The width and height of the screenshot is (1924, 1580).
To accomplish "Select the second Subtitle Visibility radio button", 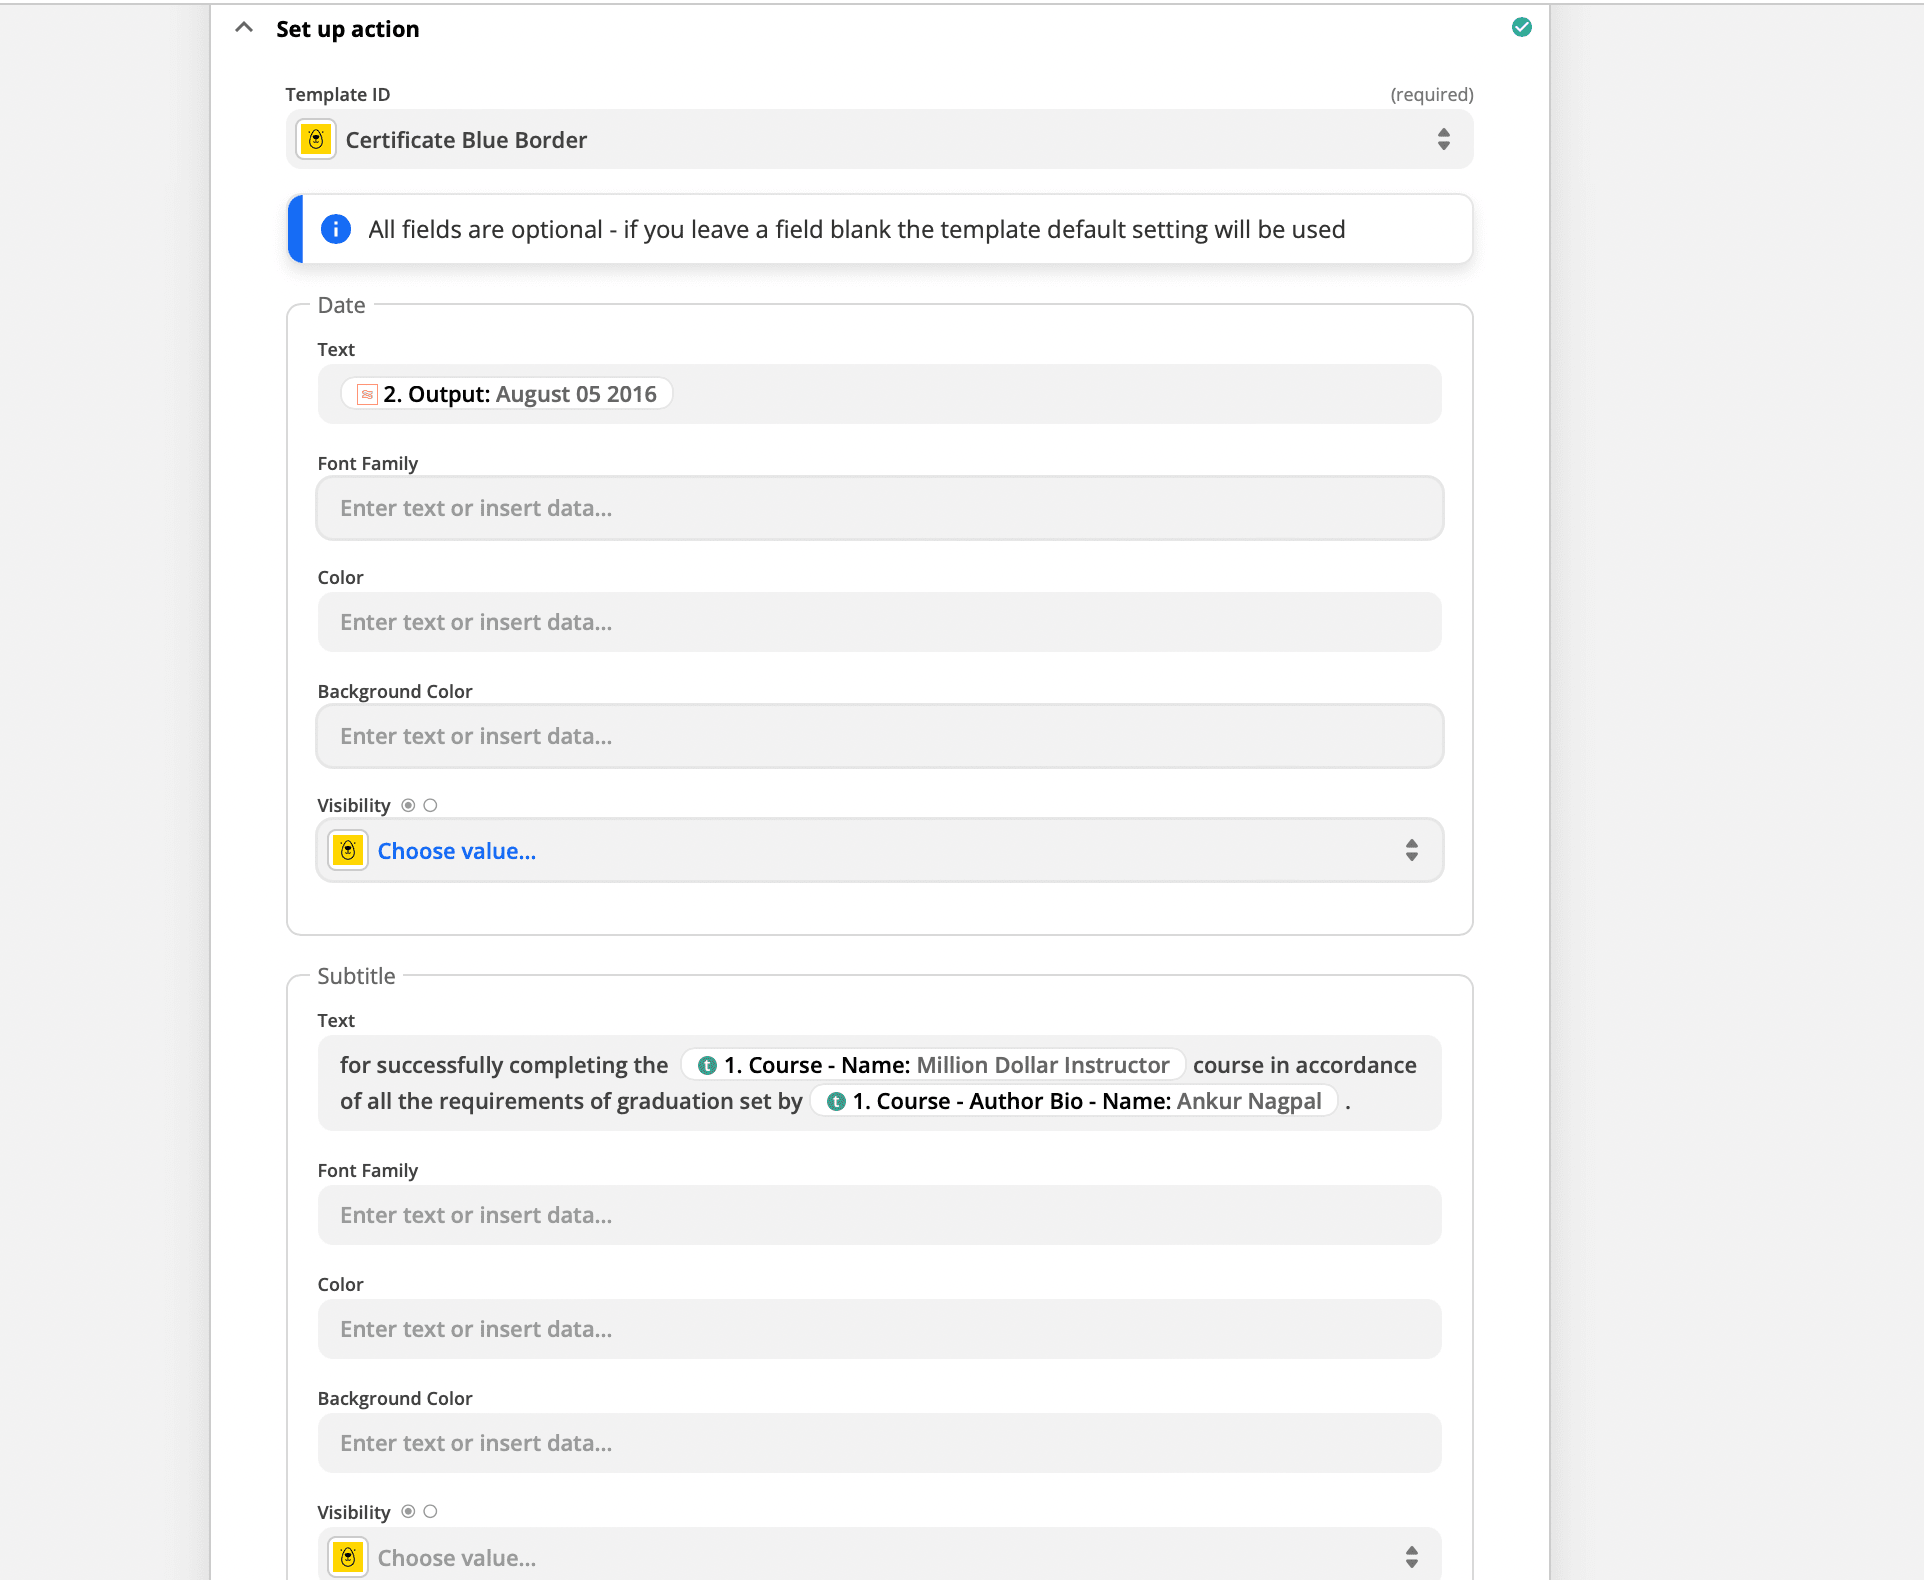I will tap(430, 1512).
